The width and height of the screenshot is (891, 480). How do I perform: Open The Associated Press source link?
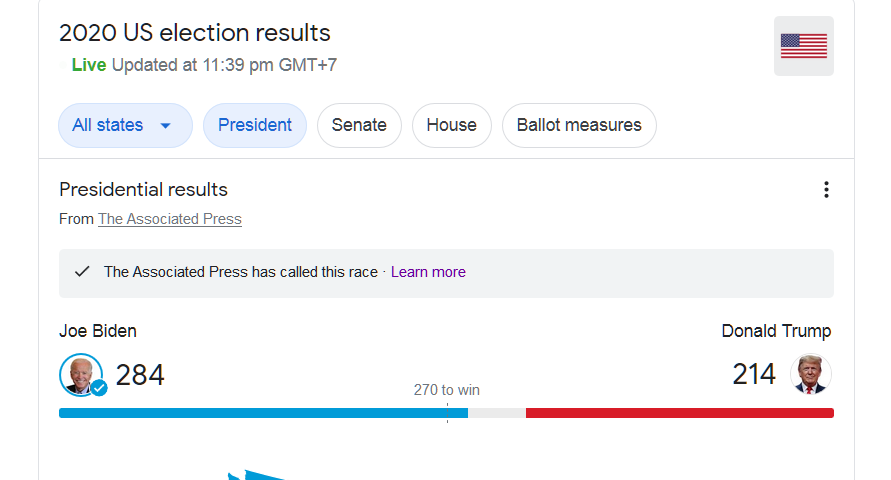[x=169, y=219]
